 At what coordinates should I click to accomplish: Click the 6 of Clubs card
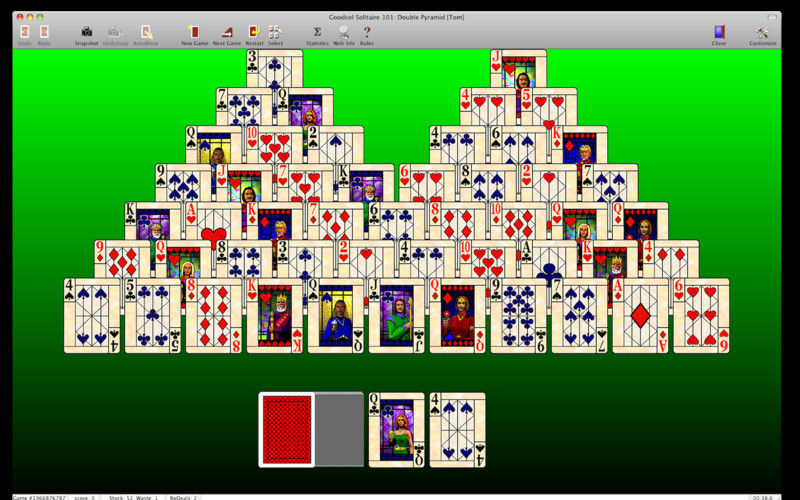coord(396,221)
